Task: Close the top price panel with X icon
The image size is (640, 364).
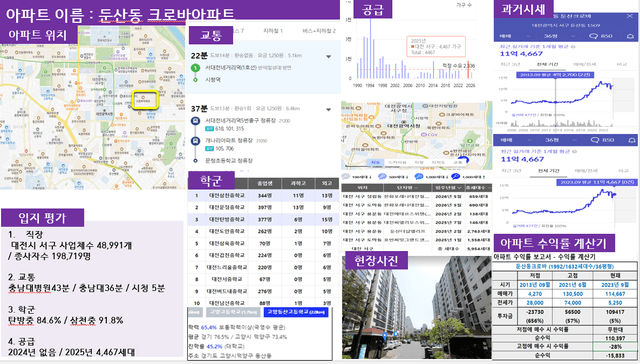Action: point(630,16)
